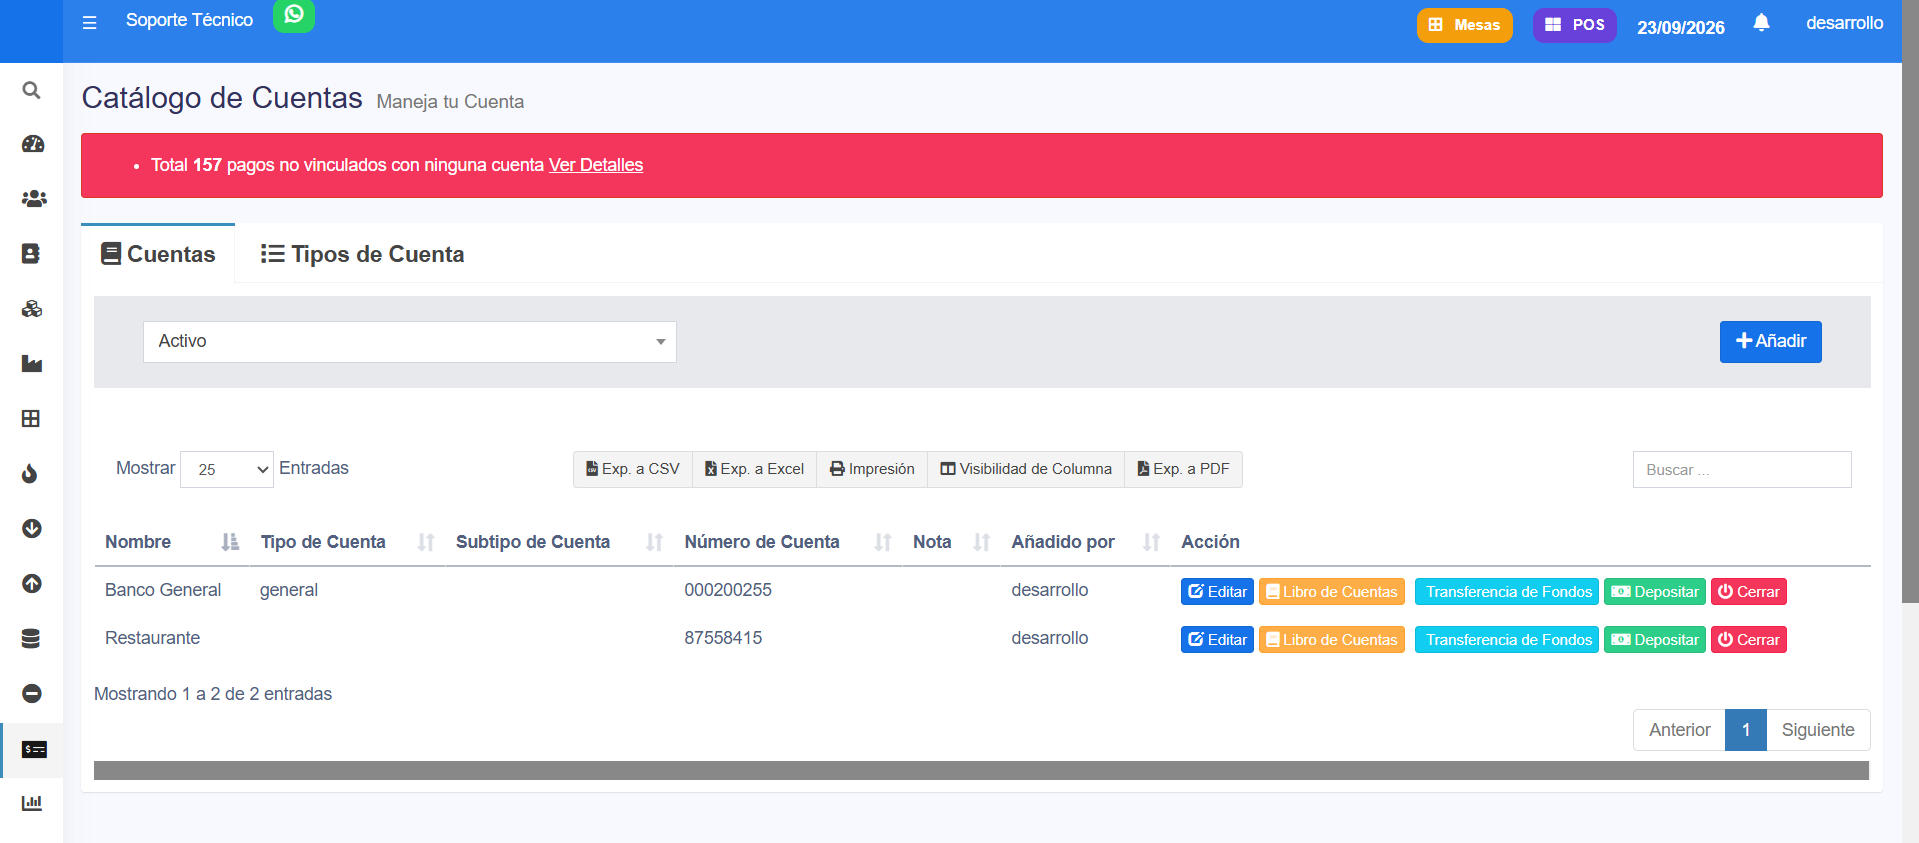Expand the Activo status dropdown
Screen dimensions: 1919x843
(x=410, y=342)
